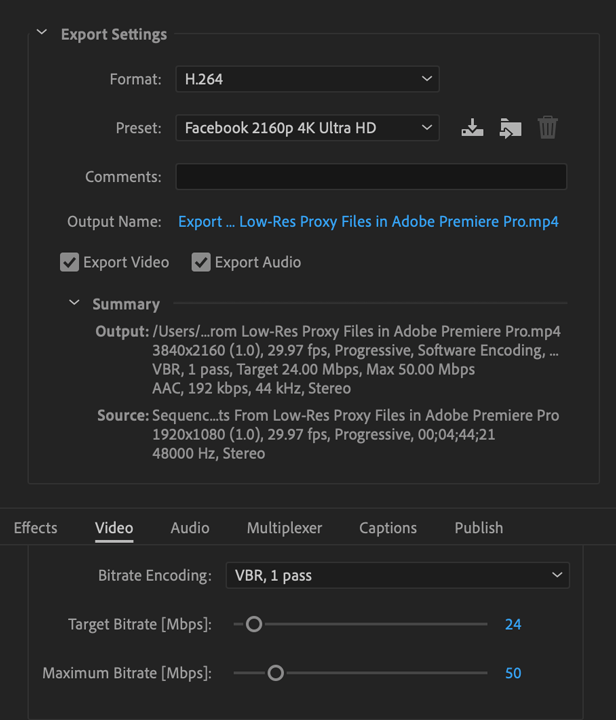Switch to the Audio tab
The height and width of the screenshot is (720, 616).
[x=190, y=528]
